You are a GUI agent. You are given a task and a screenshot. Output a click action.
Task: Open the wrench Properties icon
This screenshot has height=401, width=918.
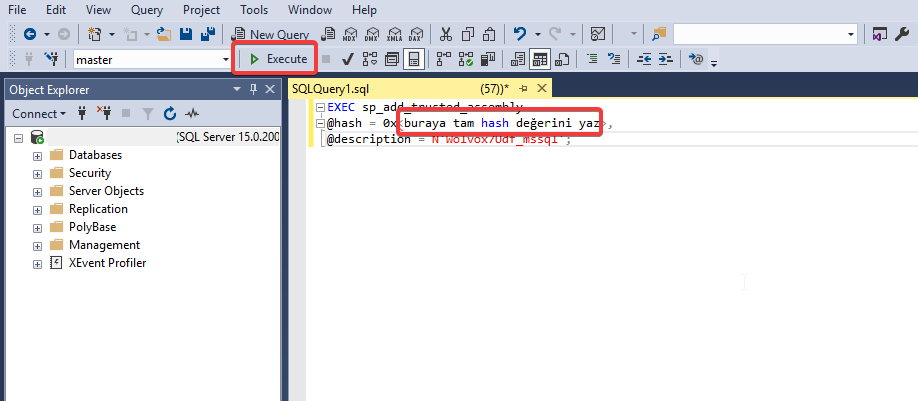click(x=903, y=34)
